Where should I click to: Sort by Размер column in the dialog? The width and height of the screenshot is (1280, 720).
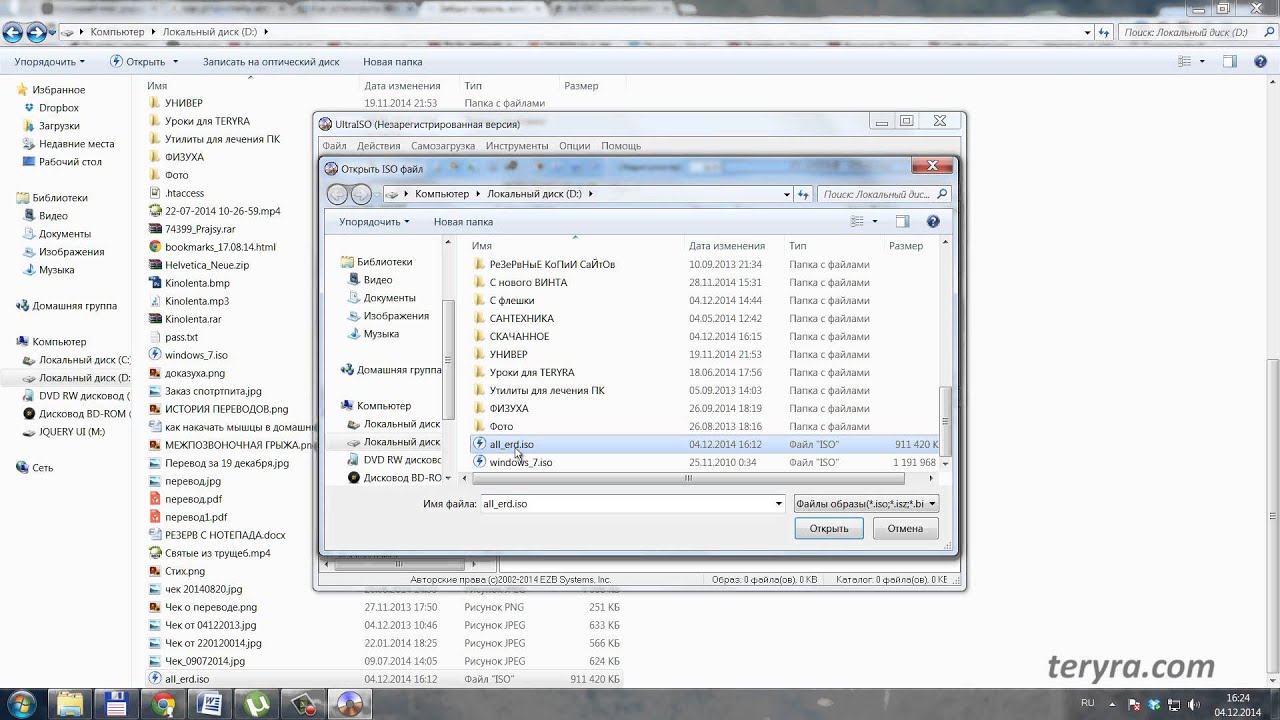906,245
